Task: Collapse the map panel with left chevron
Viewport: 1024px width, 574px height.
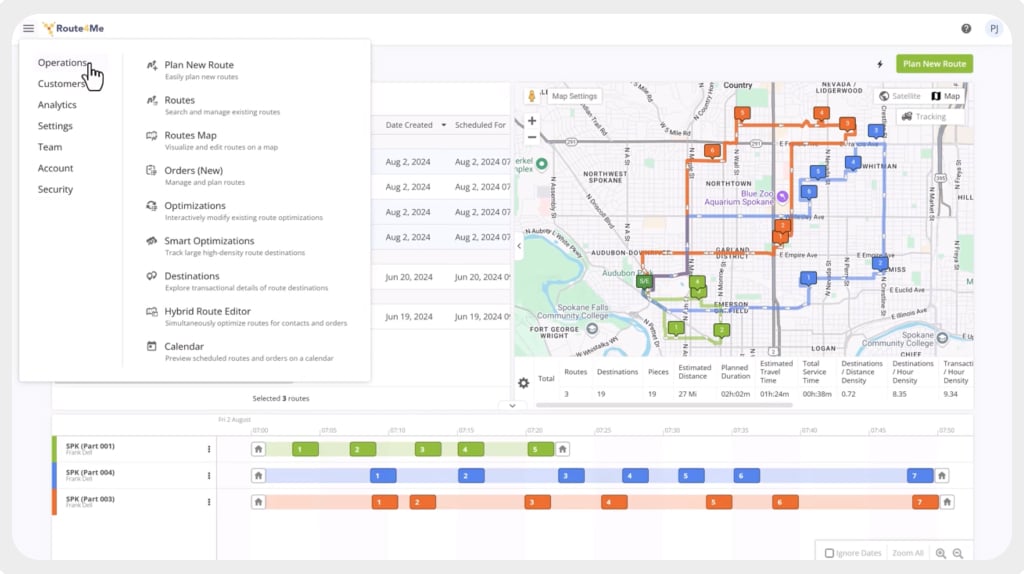Action: point(519,246)
